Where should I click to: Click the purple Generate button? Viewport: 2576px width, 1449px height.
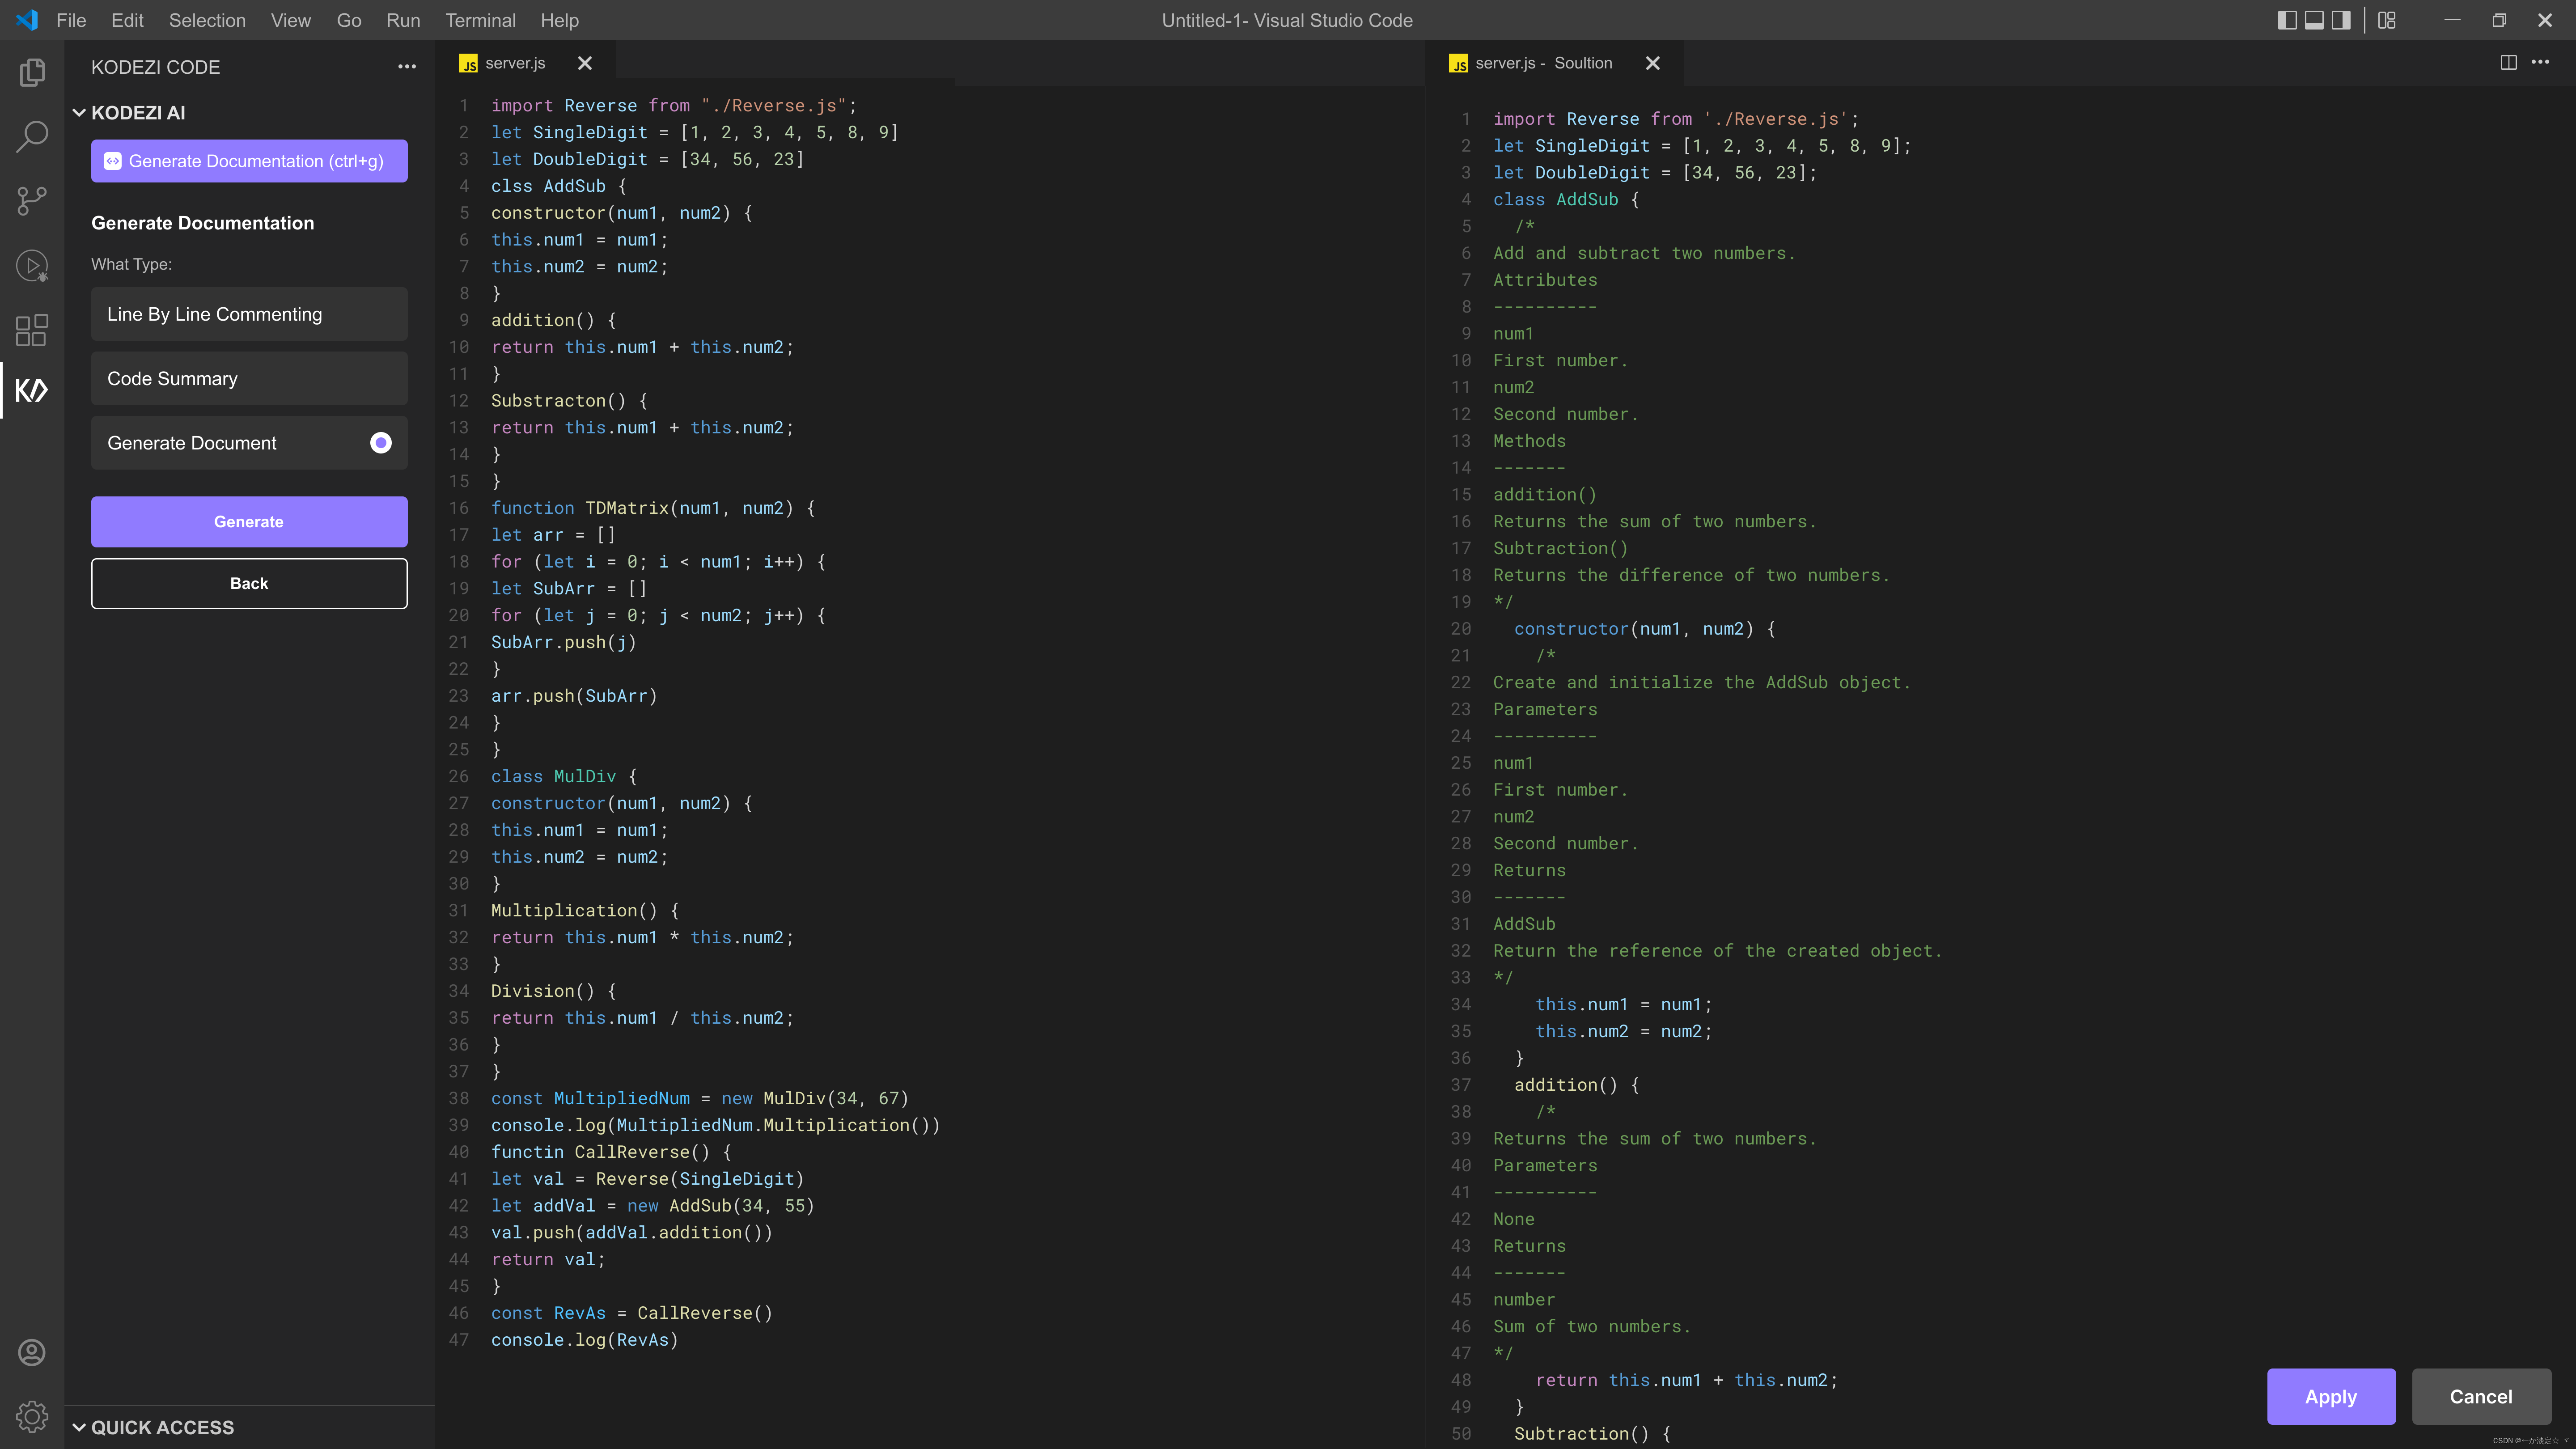(249, 522)
